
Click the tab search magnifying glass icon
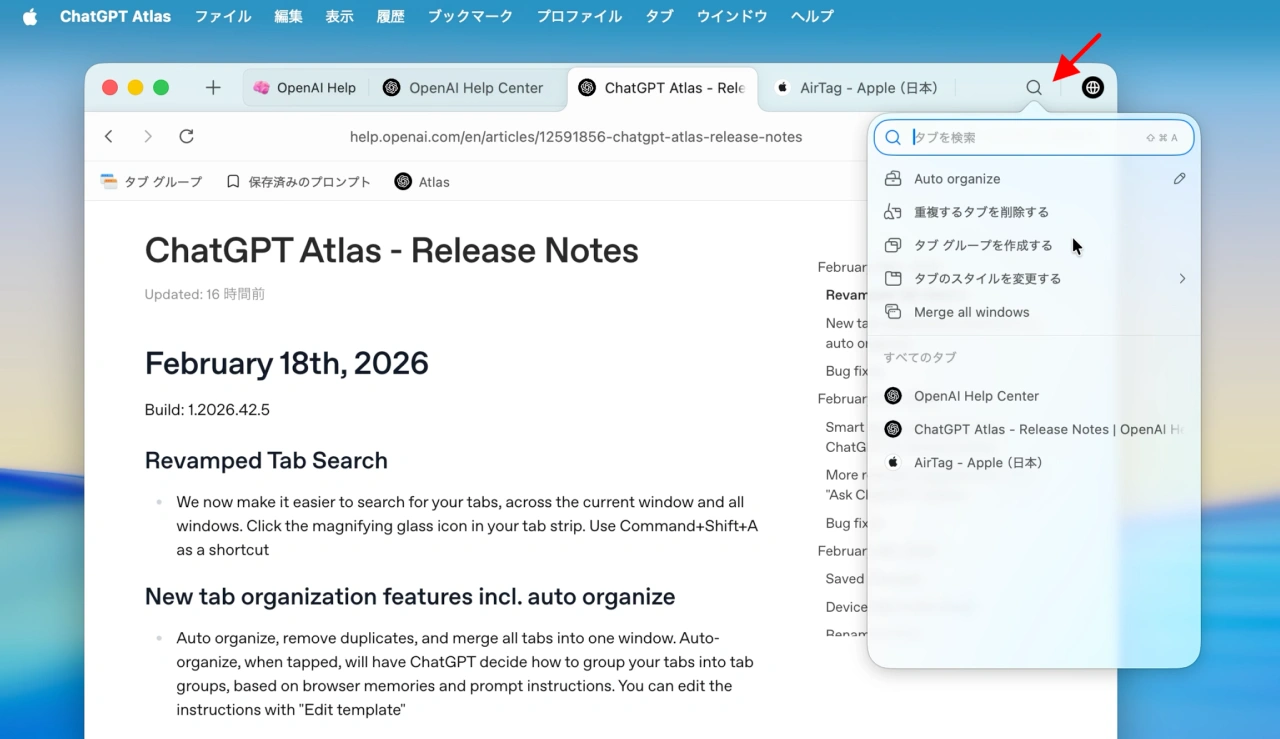pyautogui.click(x=1034, y=87)
